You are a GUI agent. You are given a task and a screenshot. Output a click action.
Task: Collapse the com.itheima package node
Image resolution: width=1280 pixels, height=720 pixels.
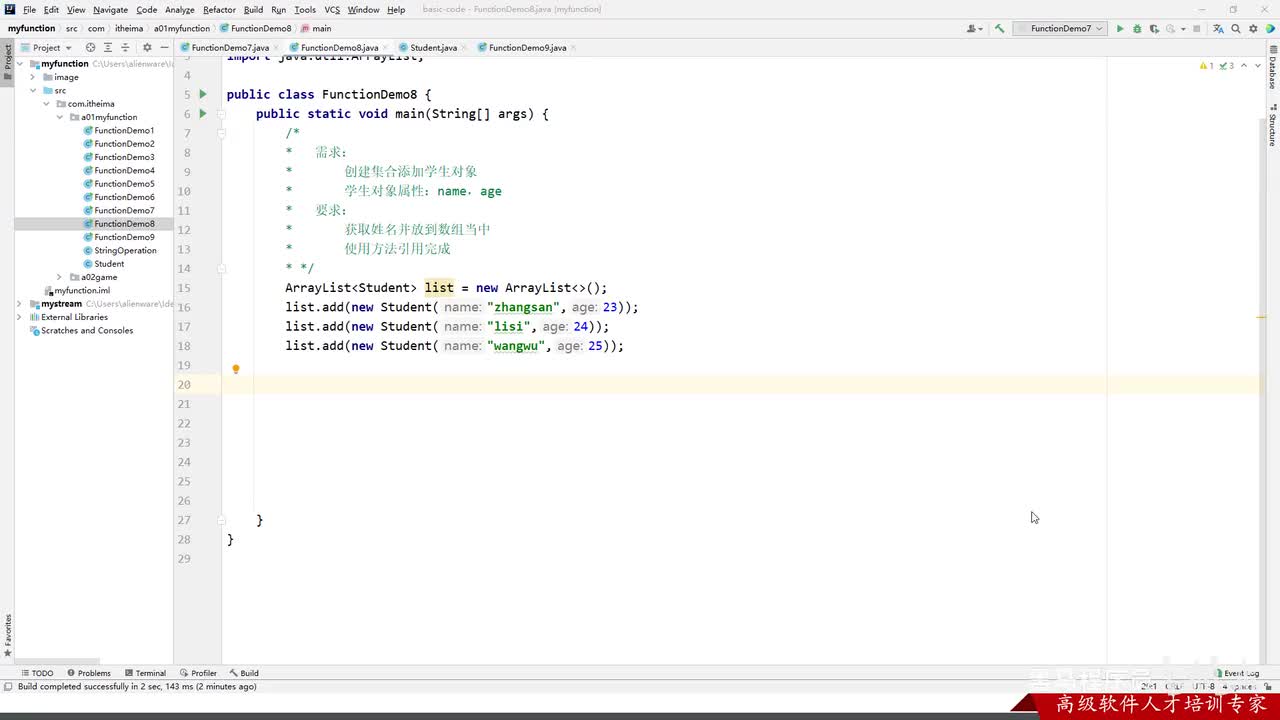coord(46,104)
